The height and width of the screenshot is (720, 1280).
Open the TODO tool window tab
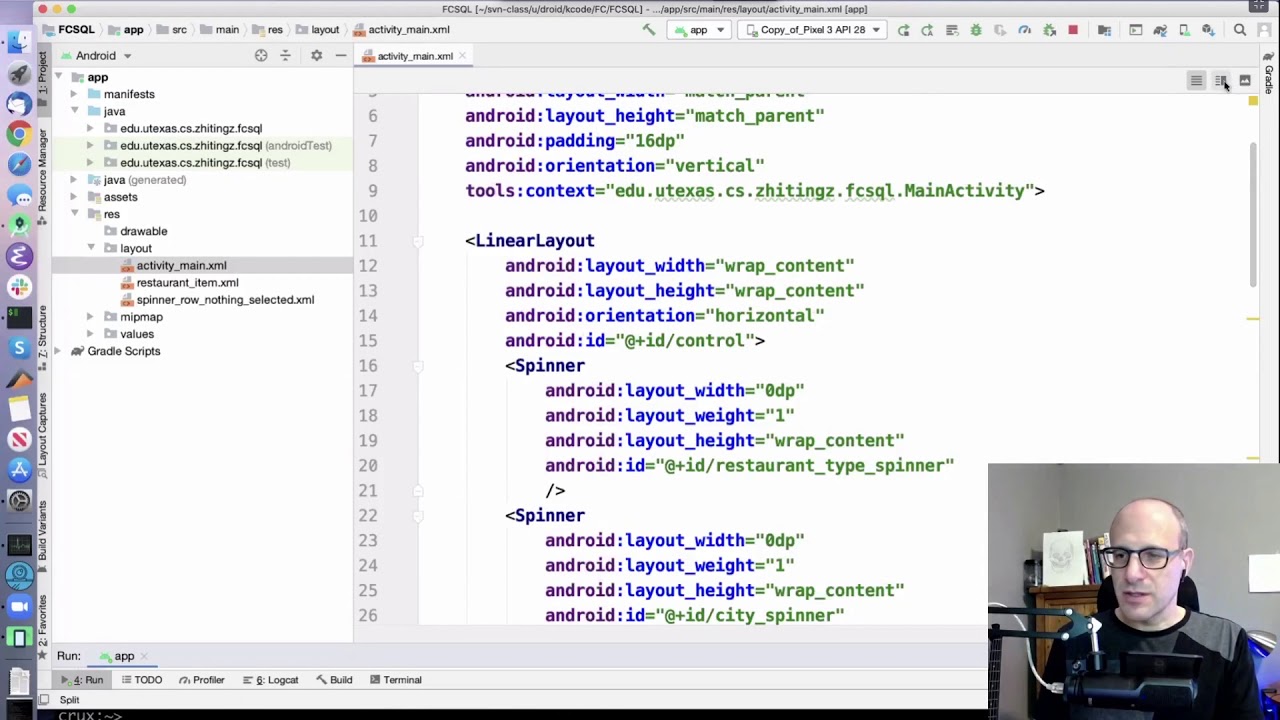(x=141, y=680)
